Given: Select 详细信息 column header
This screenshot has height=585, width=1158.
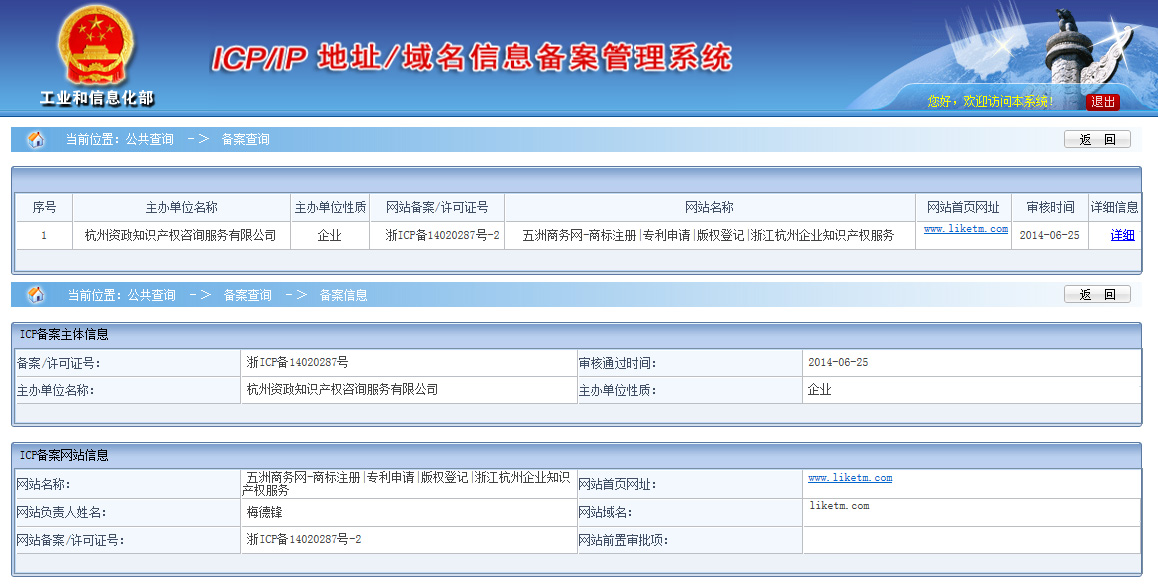Looking at the screenshot, I should pyautogui.click(x=1114, y=208).
